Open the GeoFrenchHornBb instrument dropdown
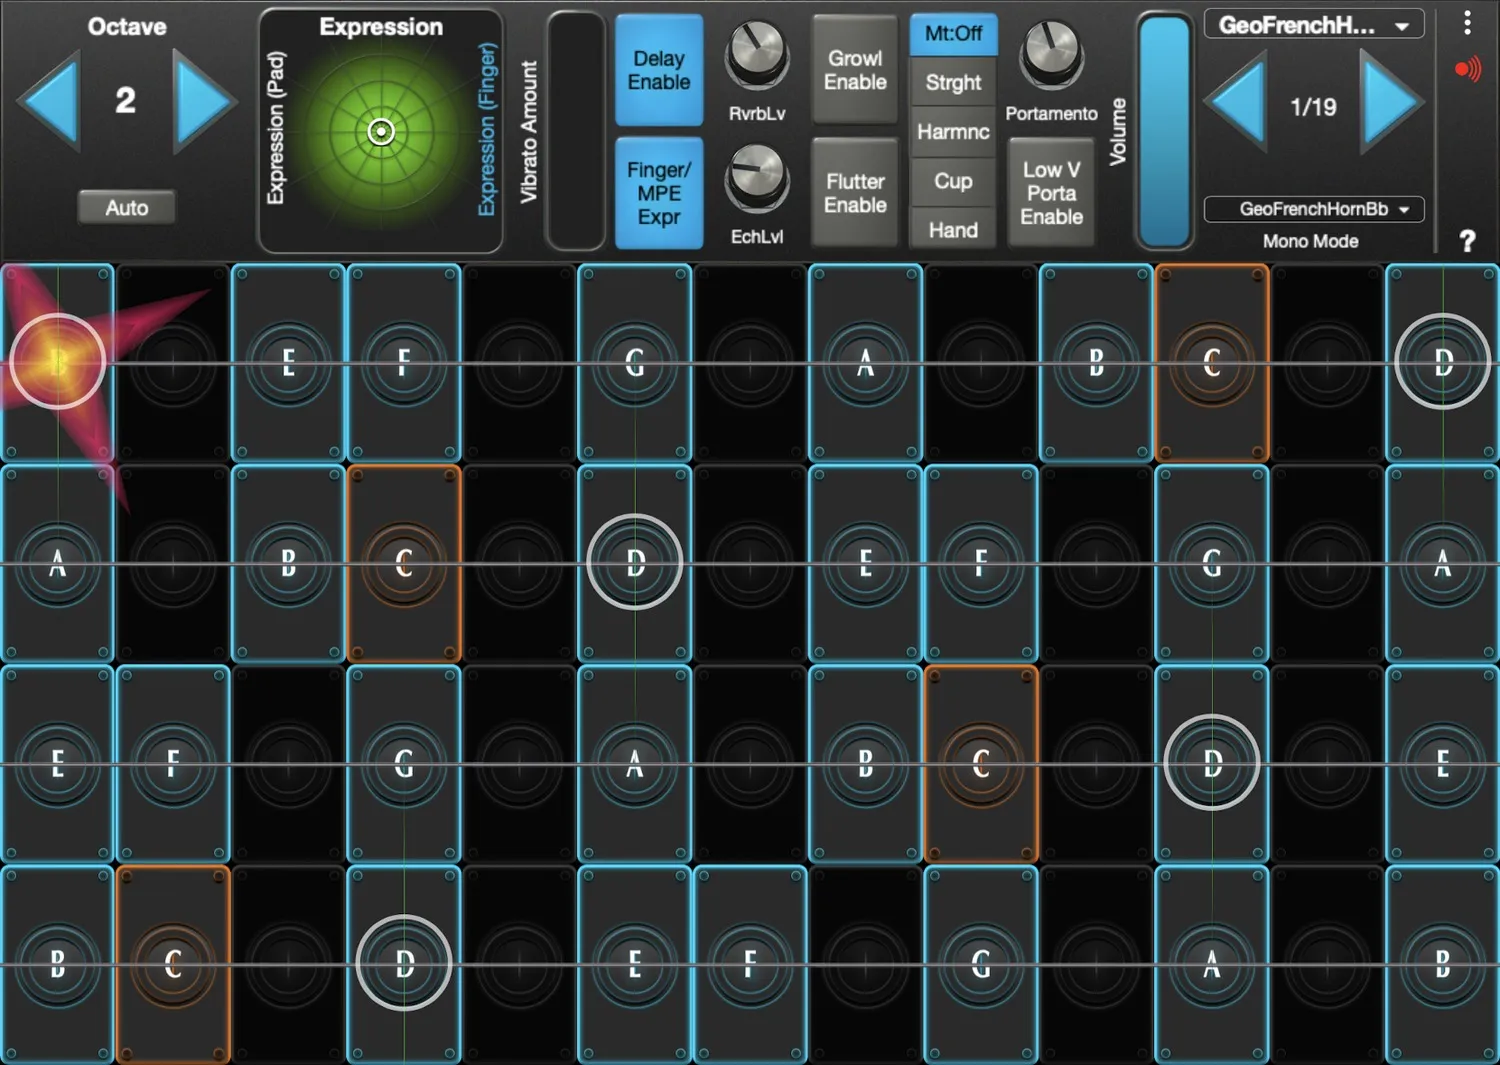The height and width of the screenshot is (1065, 1500). [x=1314, y=209]
